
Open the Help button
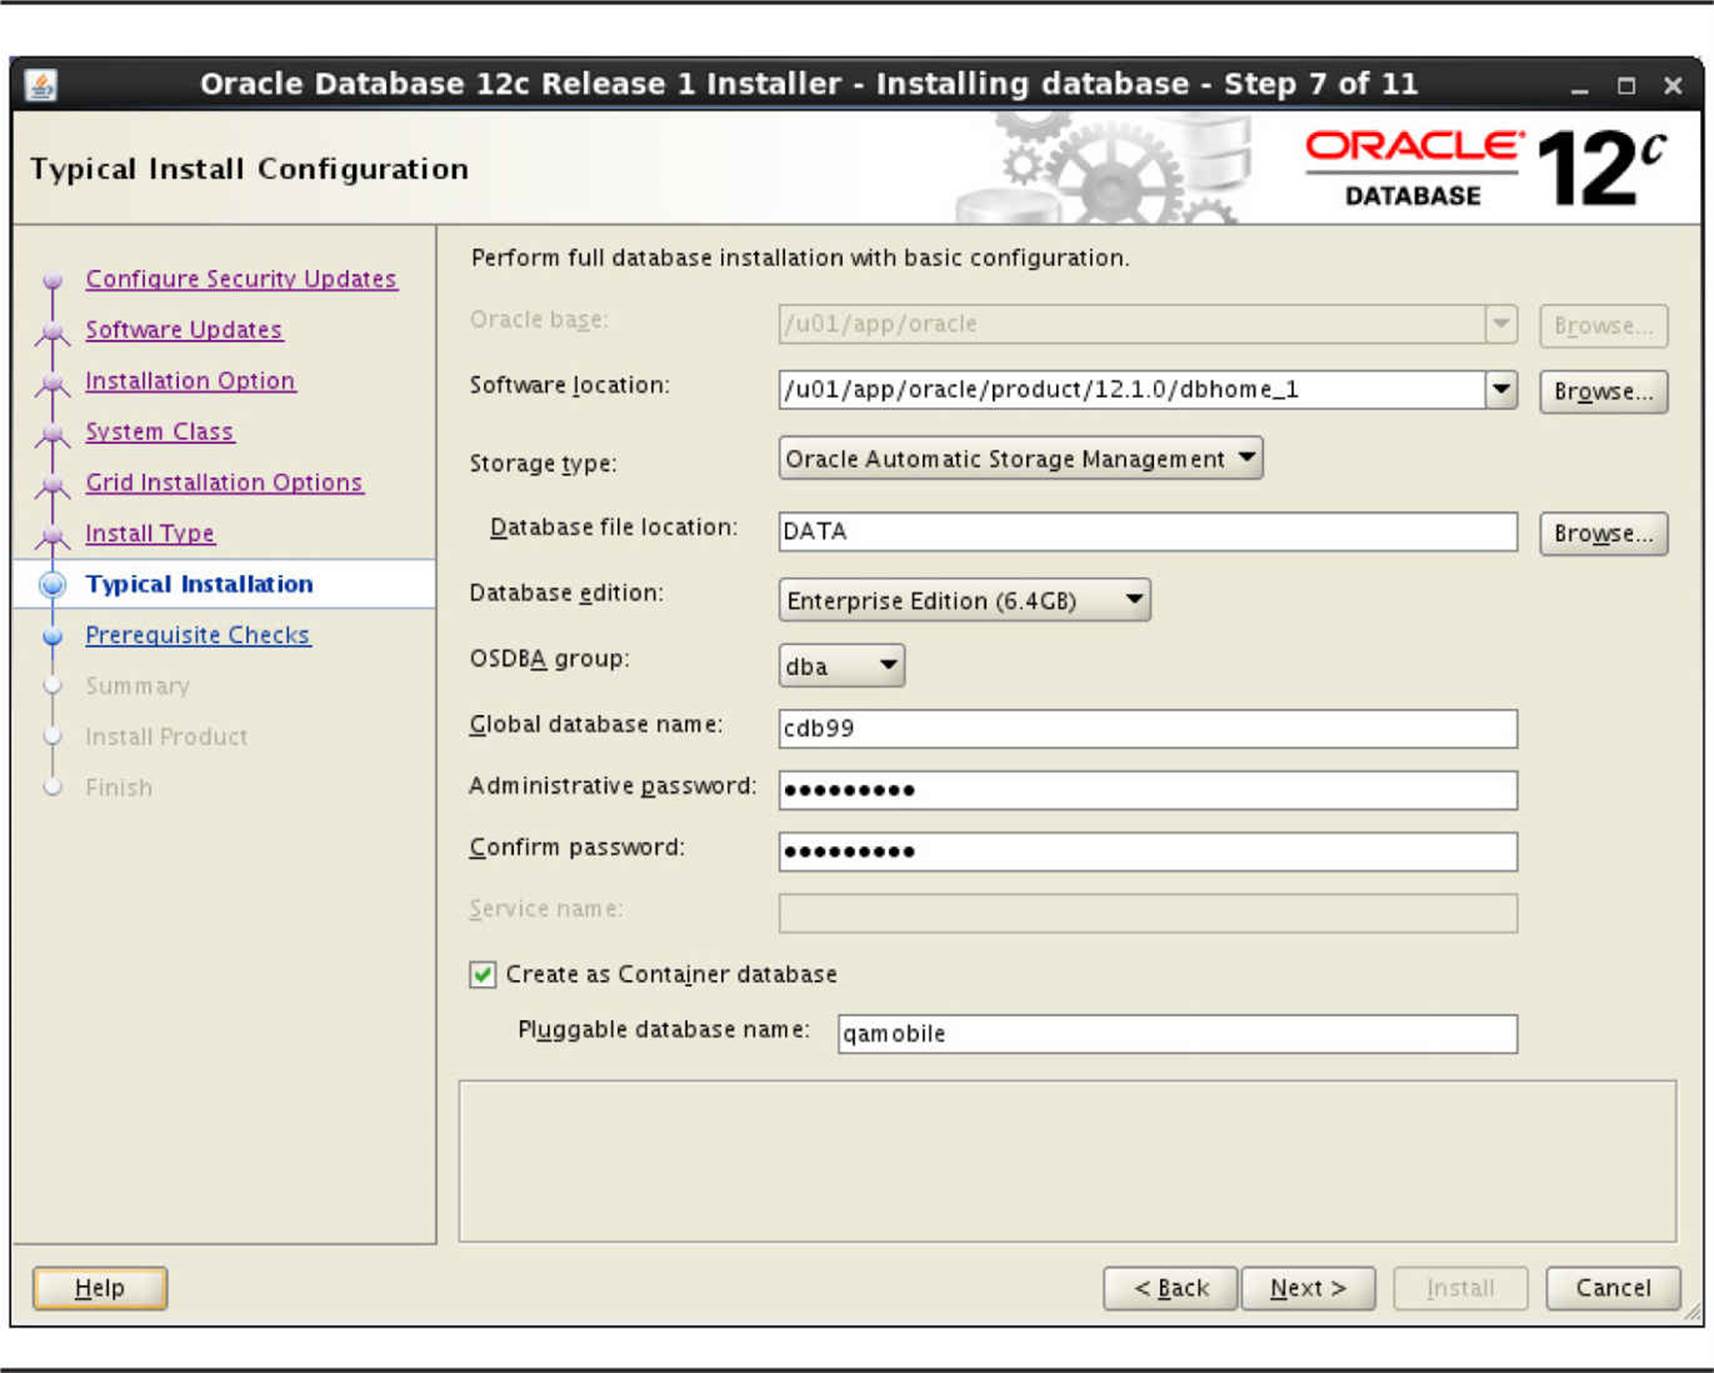100,1288
